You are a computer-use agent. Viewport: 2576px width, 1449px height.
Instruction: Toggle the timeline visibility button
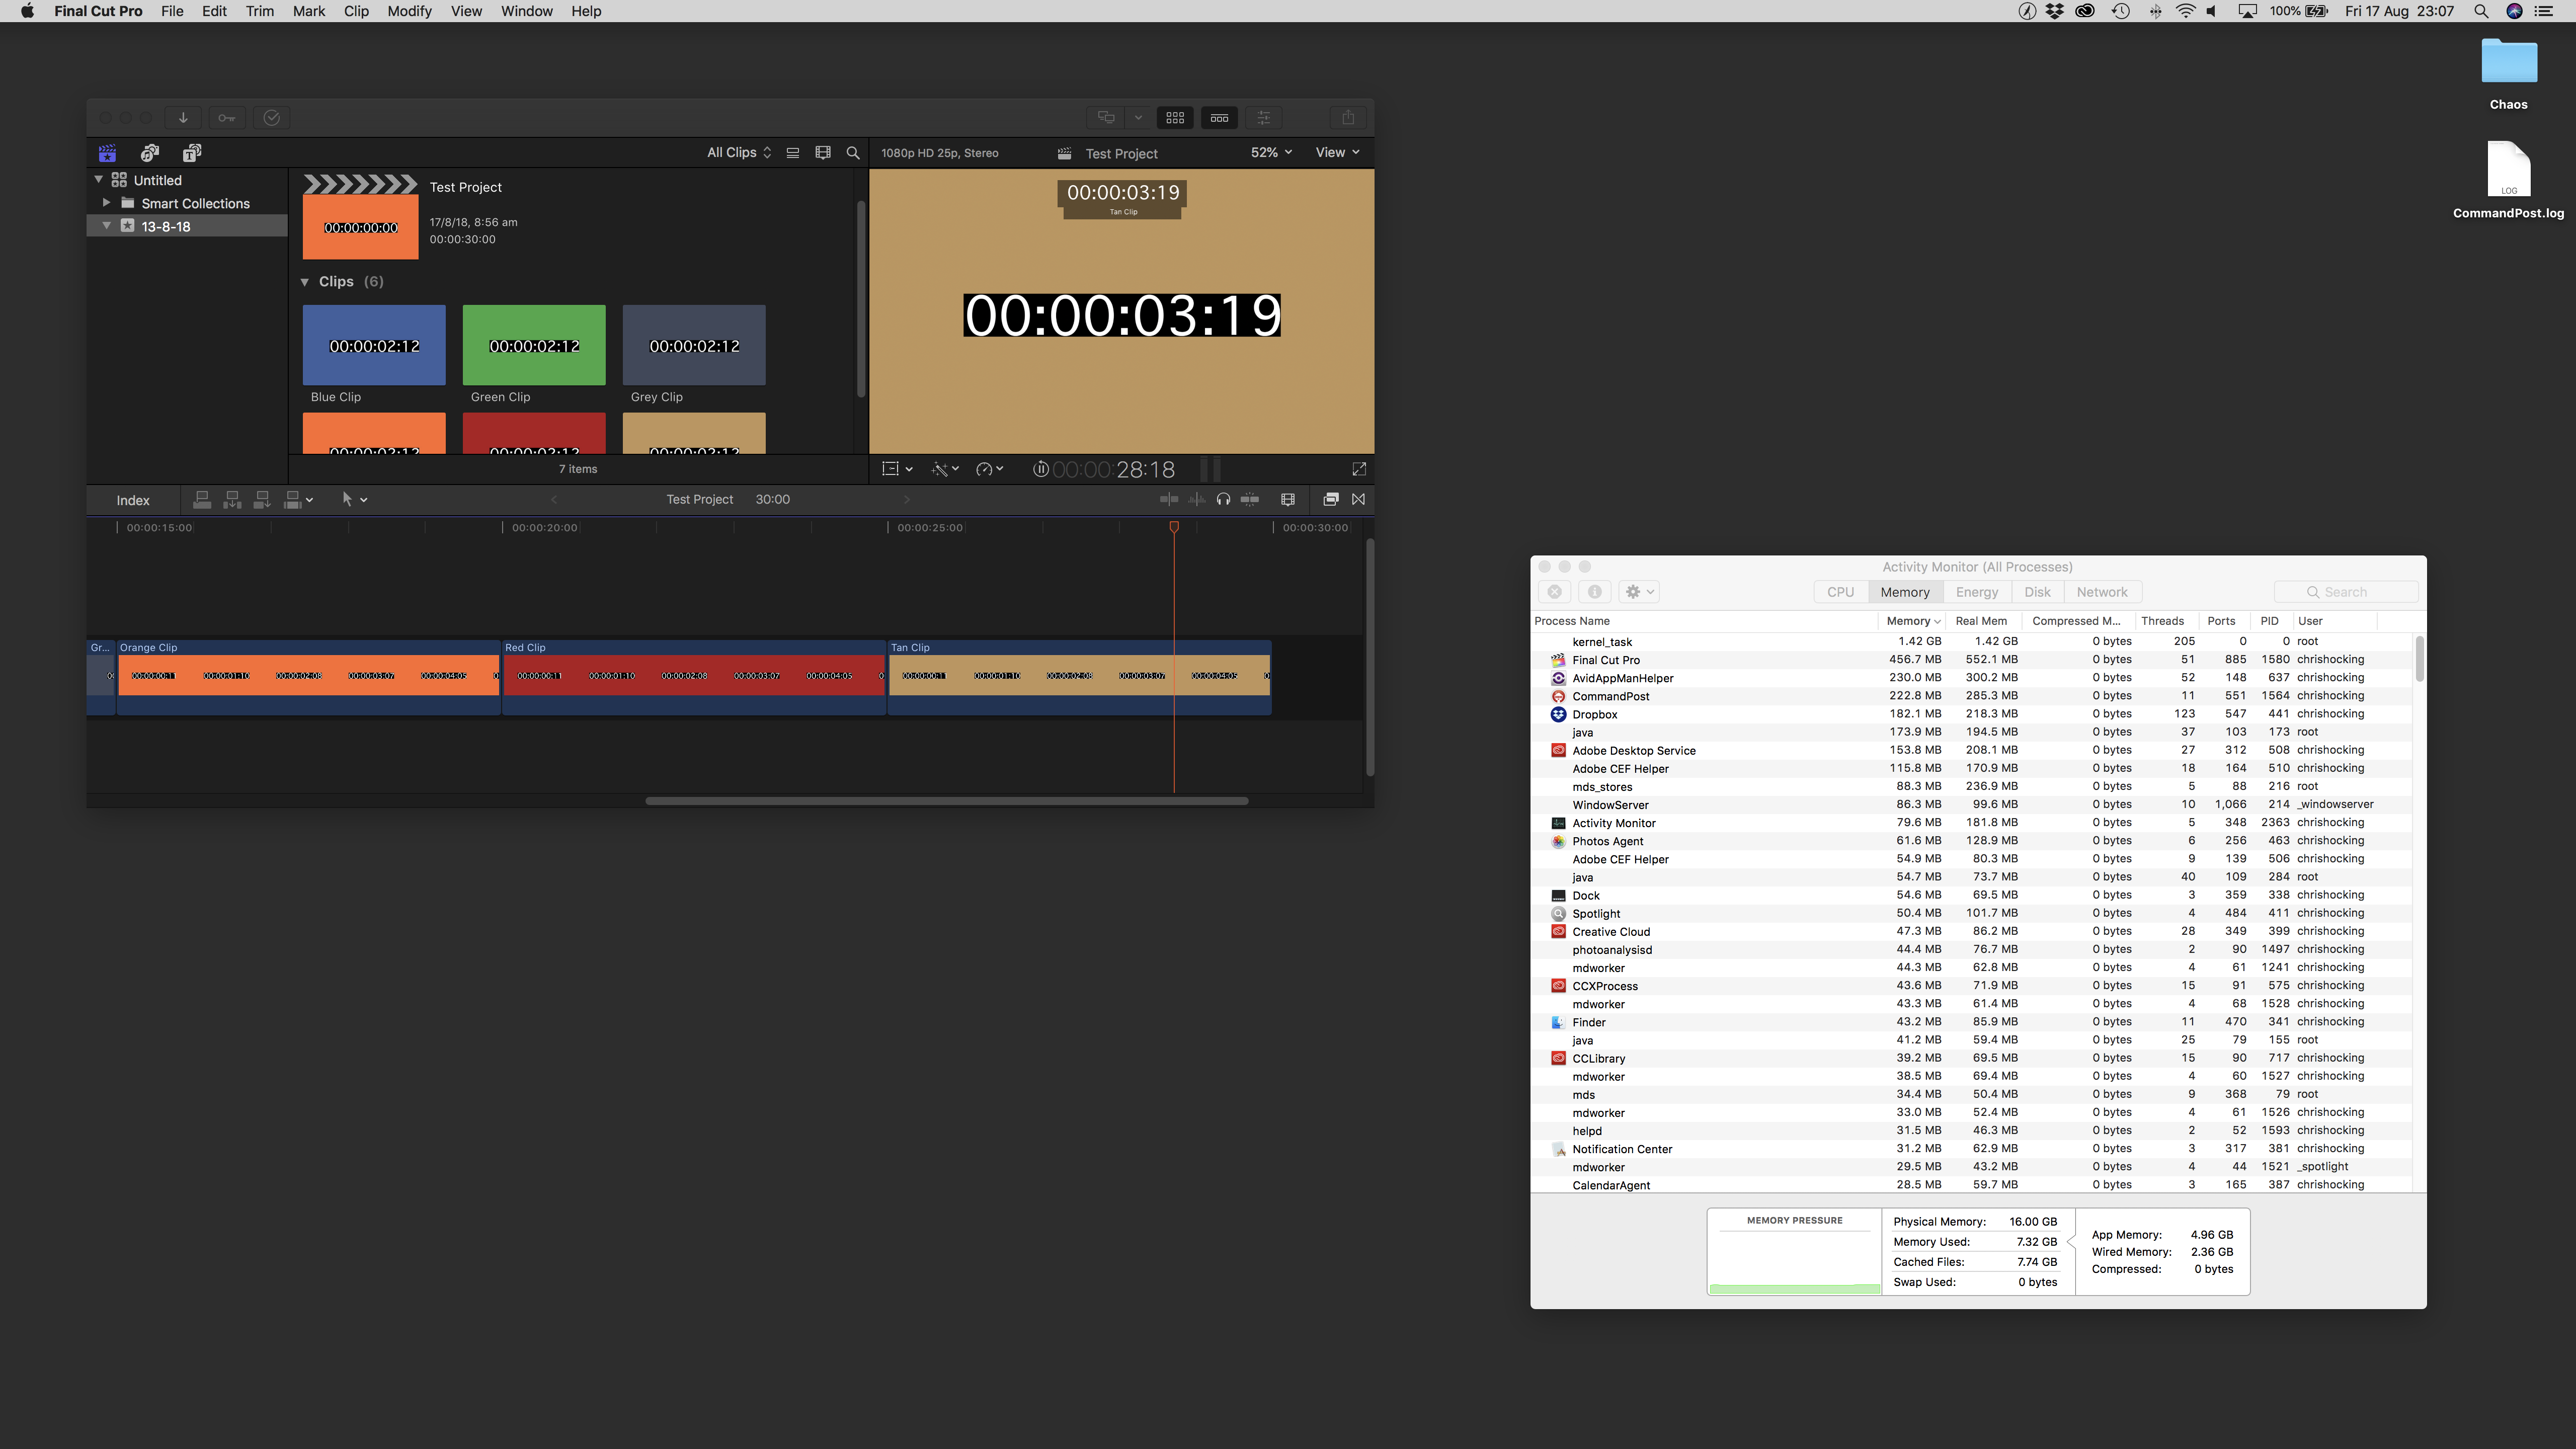pyautogui.click(x=1219, y=117)
